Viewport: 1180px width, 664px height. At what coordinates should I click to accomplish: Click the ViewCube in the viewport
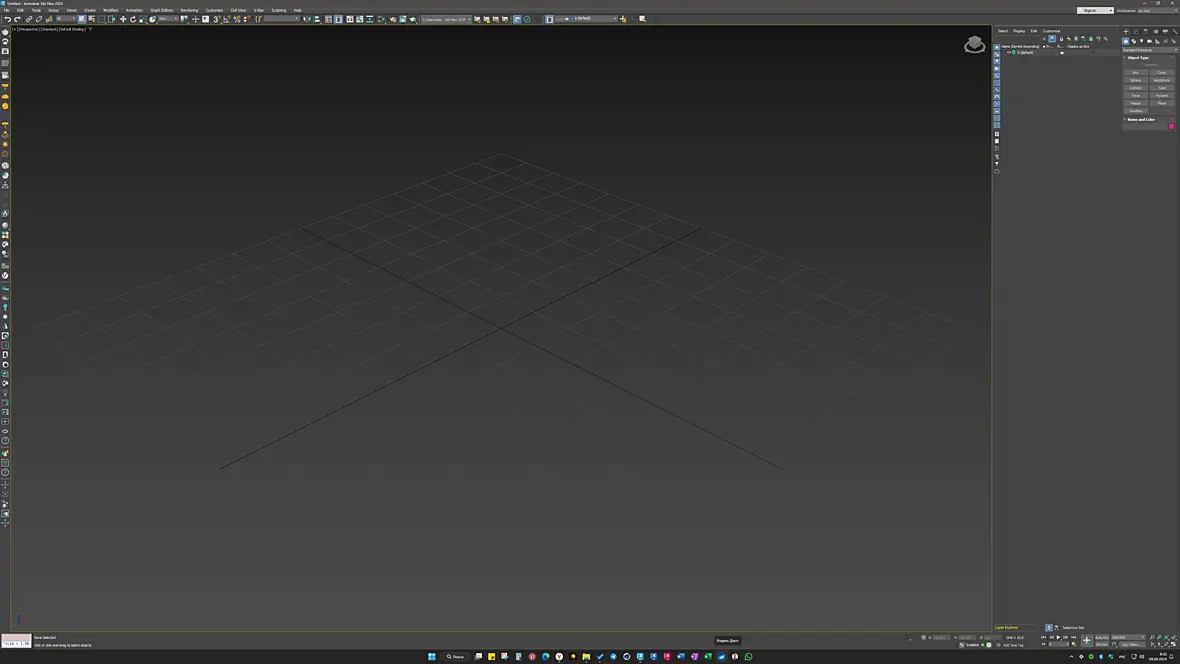(x=975, y=45)
